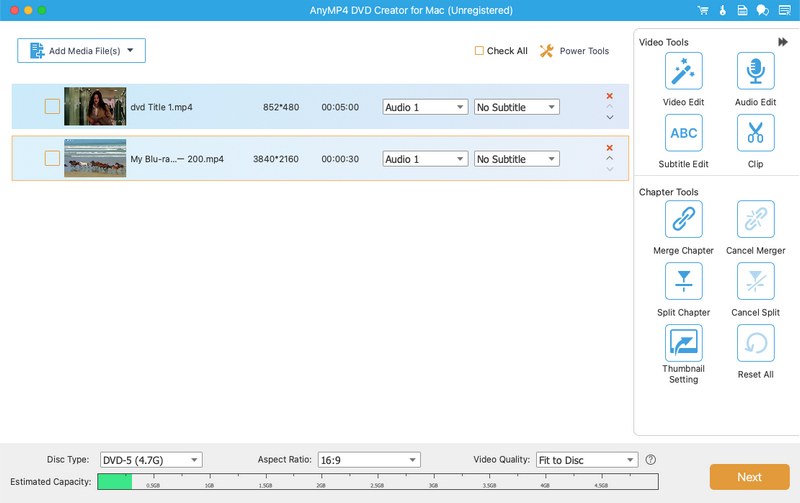This screenshot has height=503, width=800.
Task: Tick the checkbox for My Blu-ra... 200.mp4
Action: click(x=52, y=158)
